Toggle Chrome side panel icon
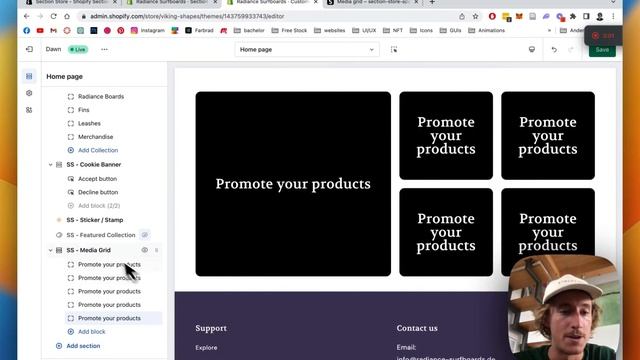The width and height of the screenshot is (640, 360). click(x=586, y=16)
